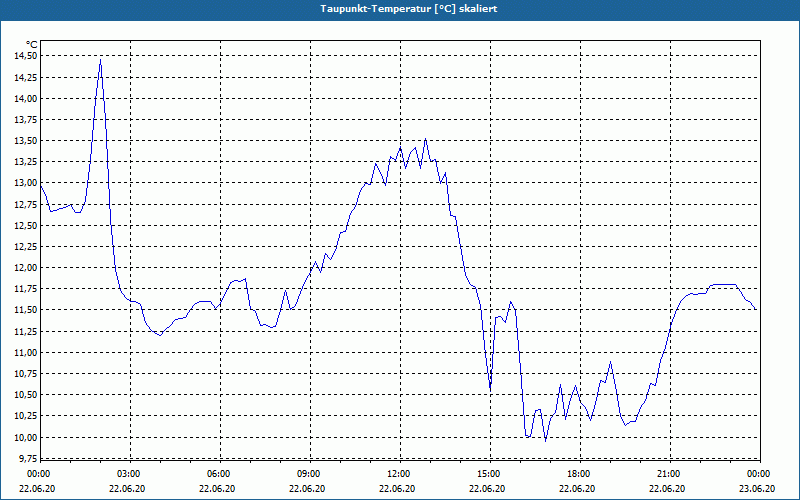The width and height of the screenshot is (800, 500).
Task: Select the 18:00 time label
Action: (578, 474)
